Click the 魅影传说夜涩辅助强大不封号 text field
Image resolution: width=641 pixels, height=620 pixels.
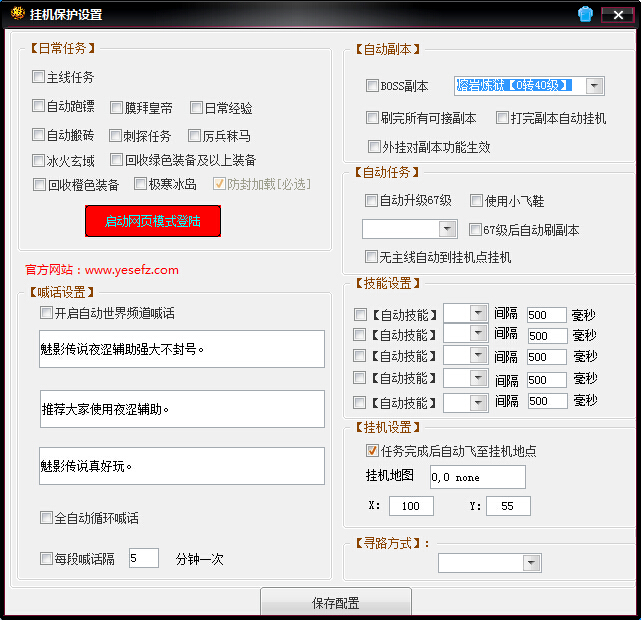[182, 349]
